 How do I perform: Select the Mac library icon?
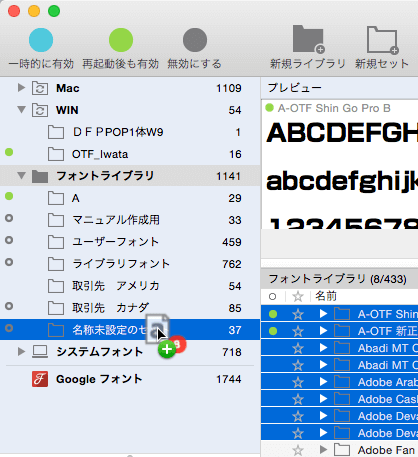40,88
